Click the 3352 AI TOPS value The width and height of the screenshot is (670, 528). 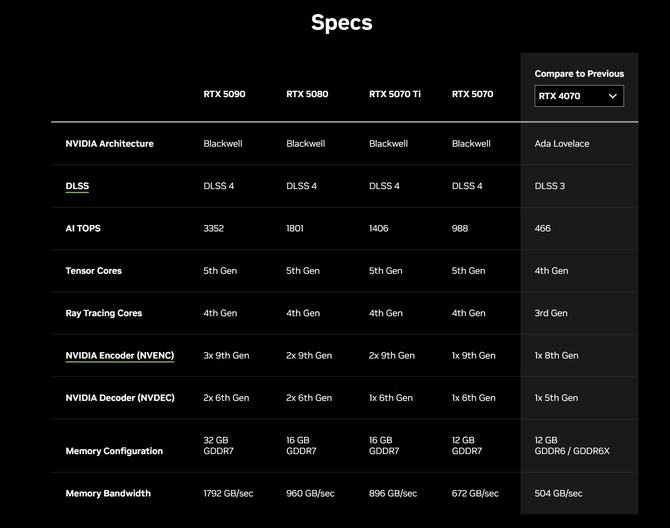point(214,229)
